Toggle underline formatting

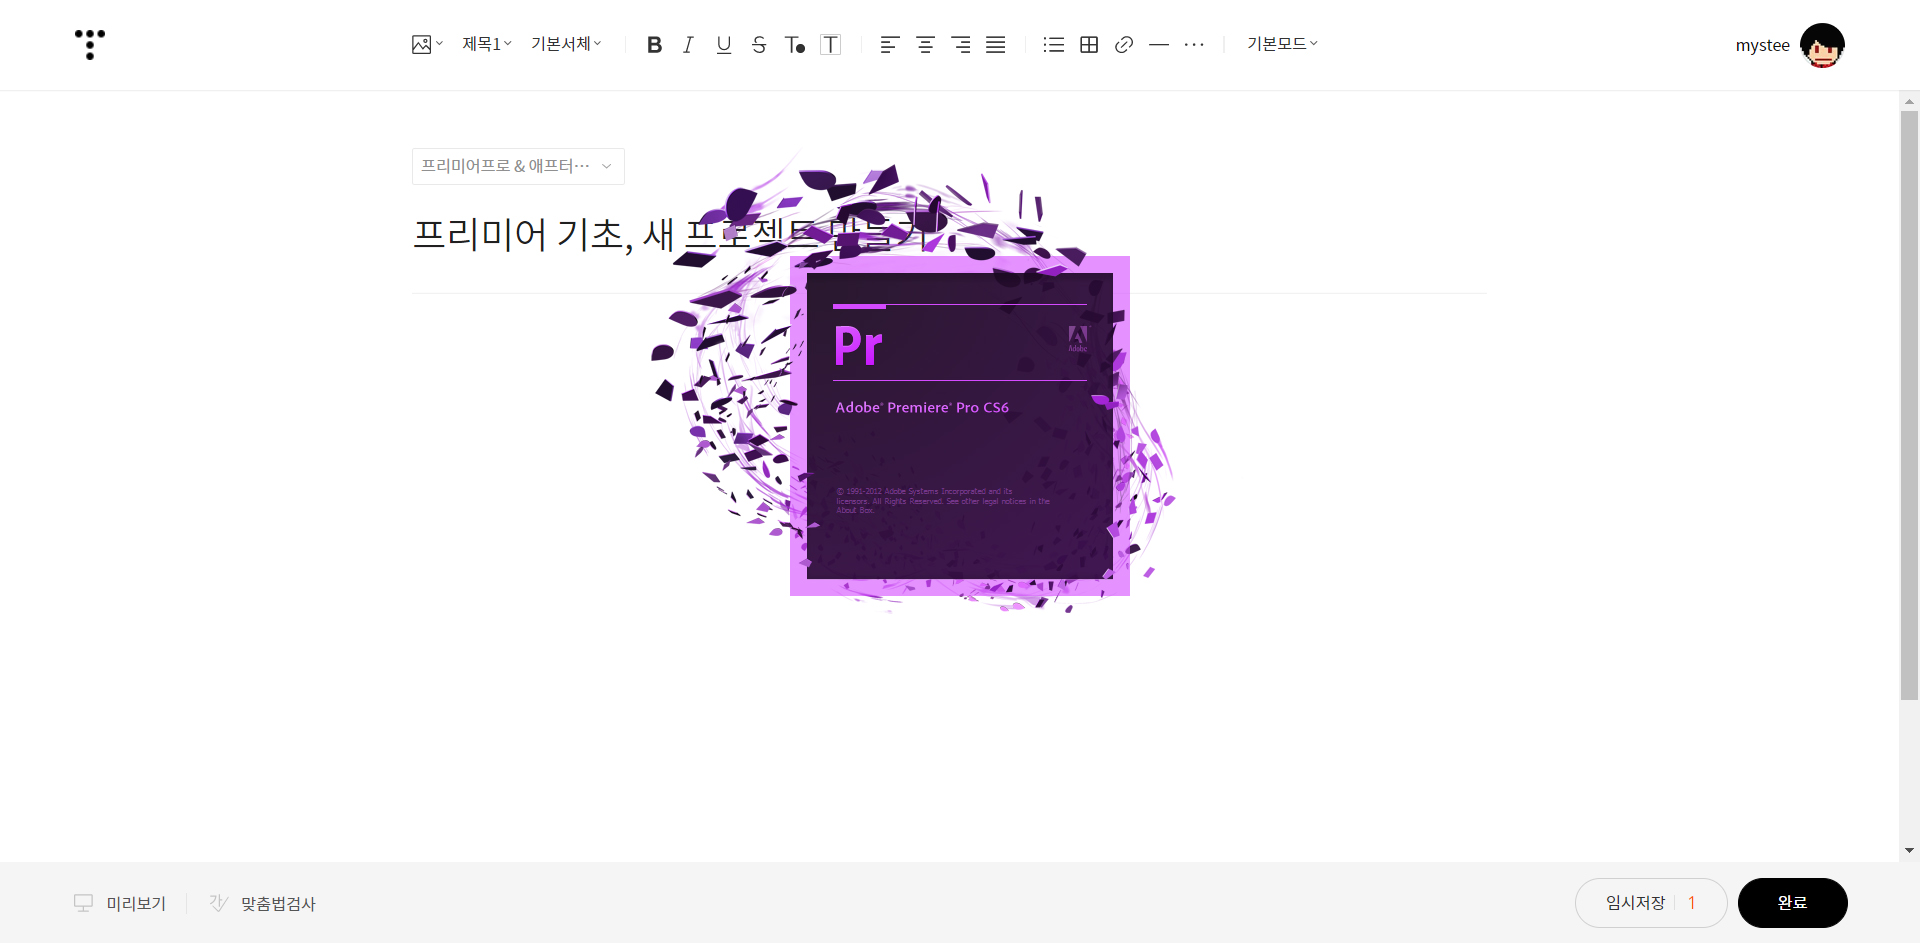724,45
